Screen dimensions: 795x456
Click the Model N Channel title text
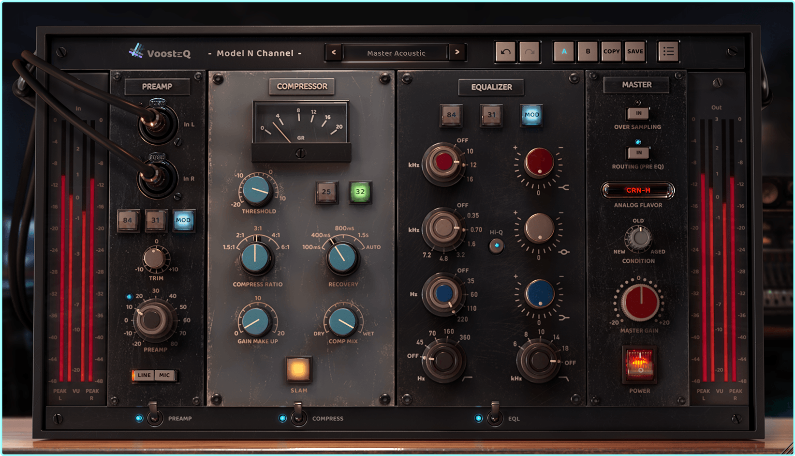click(x=255, y=53)
